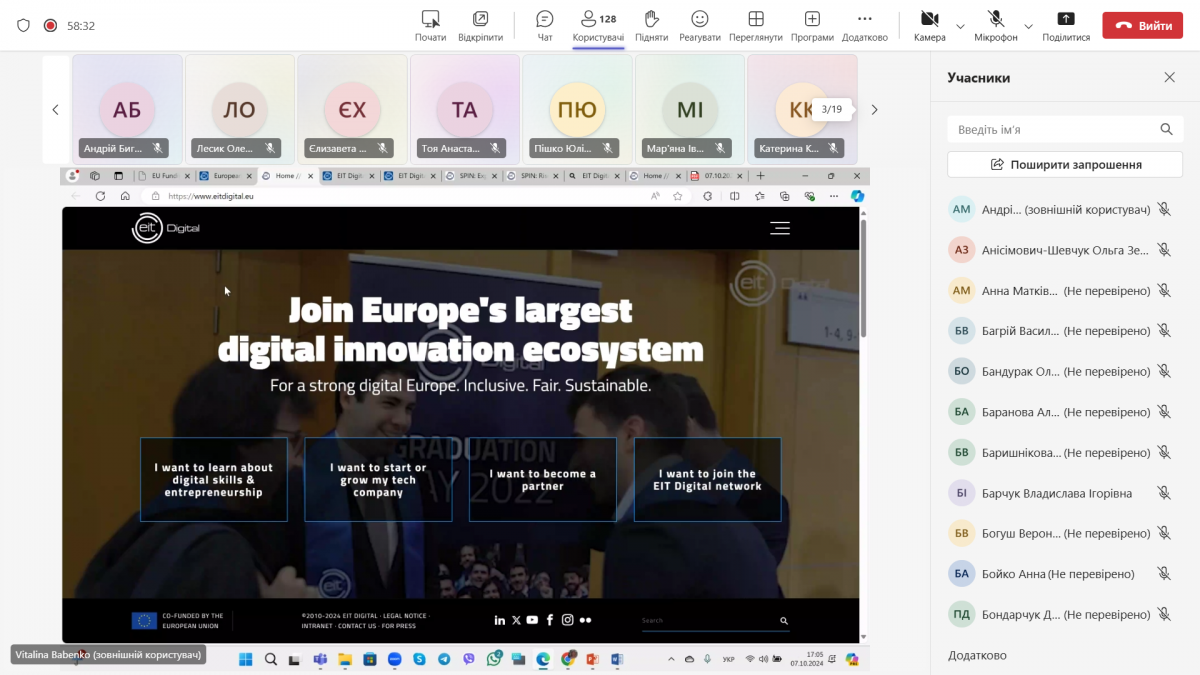Click the More (Додатково) ellipsis icon

point(864,26)
